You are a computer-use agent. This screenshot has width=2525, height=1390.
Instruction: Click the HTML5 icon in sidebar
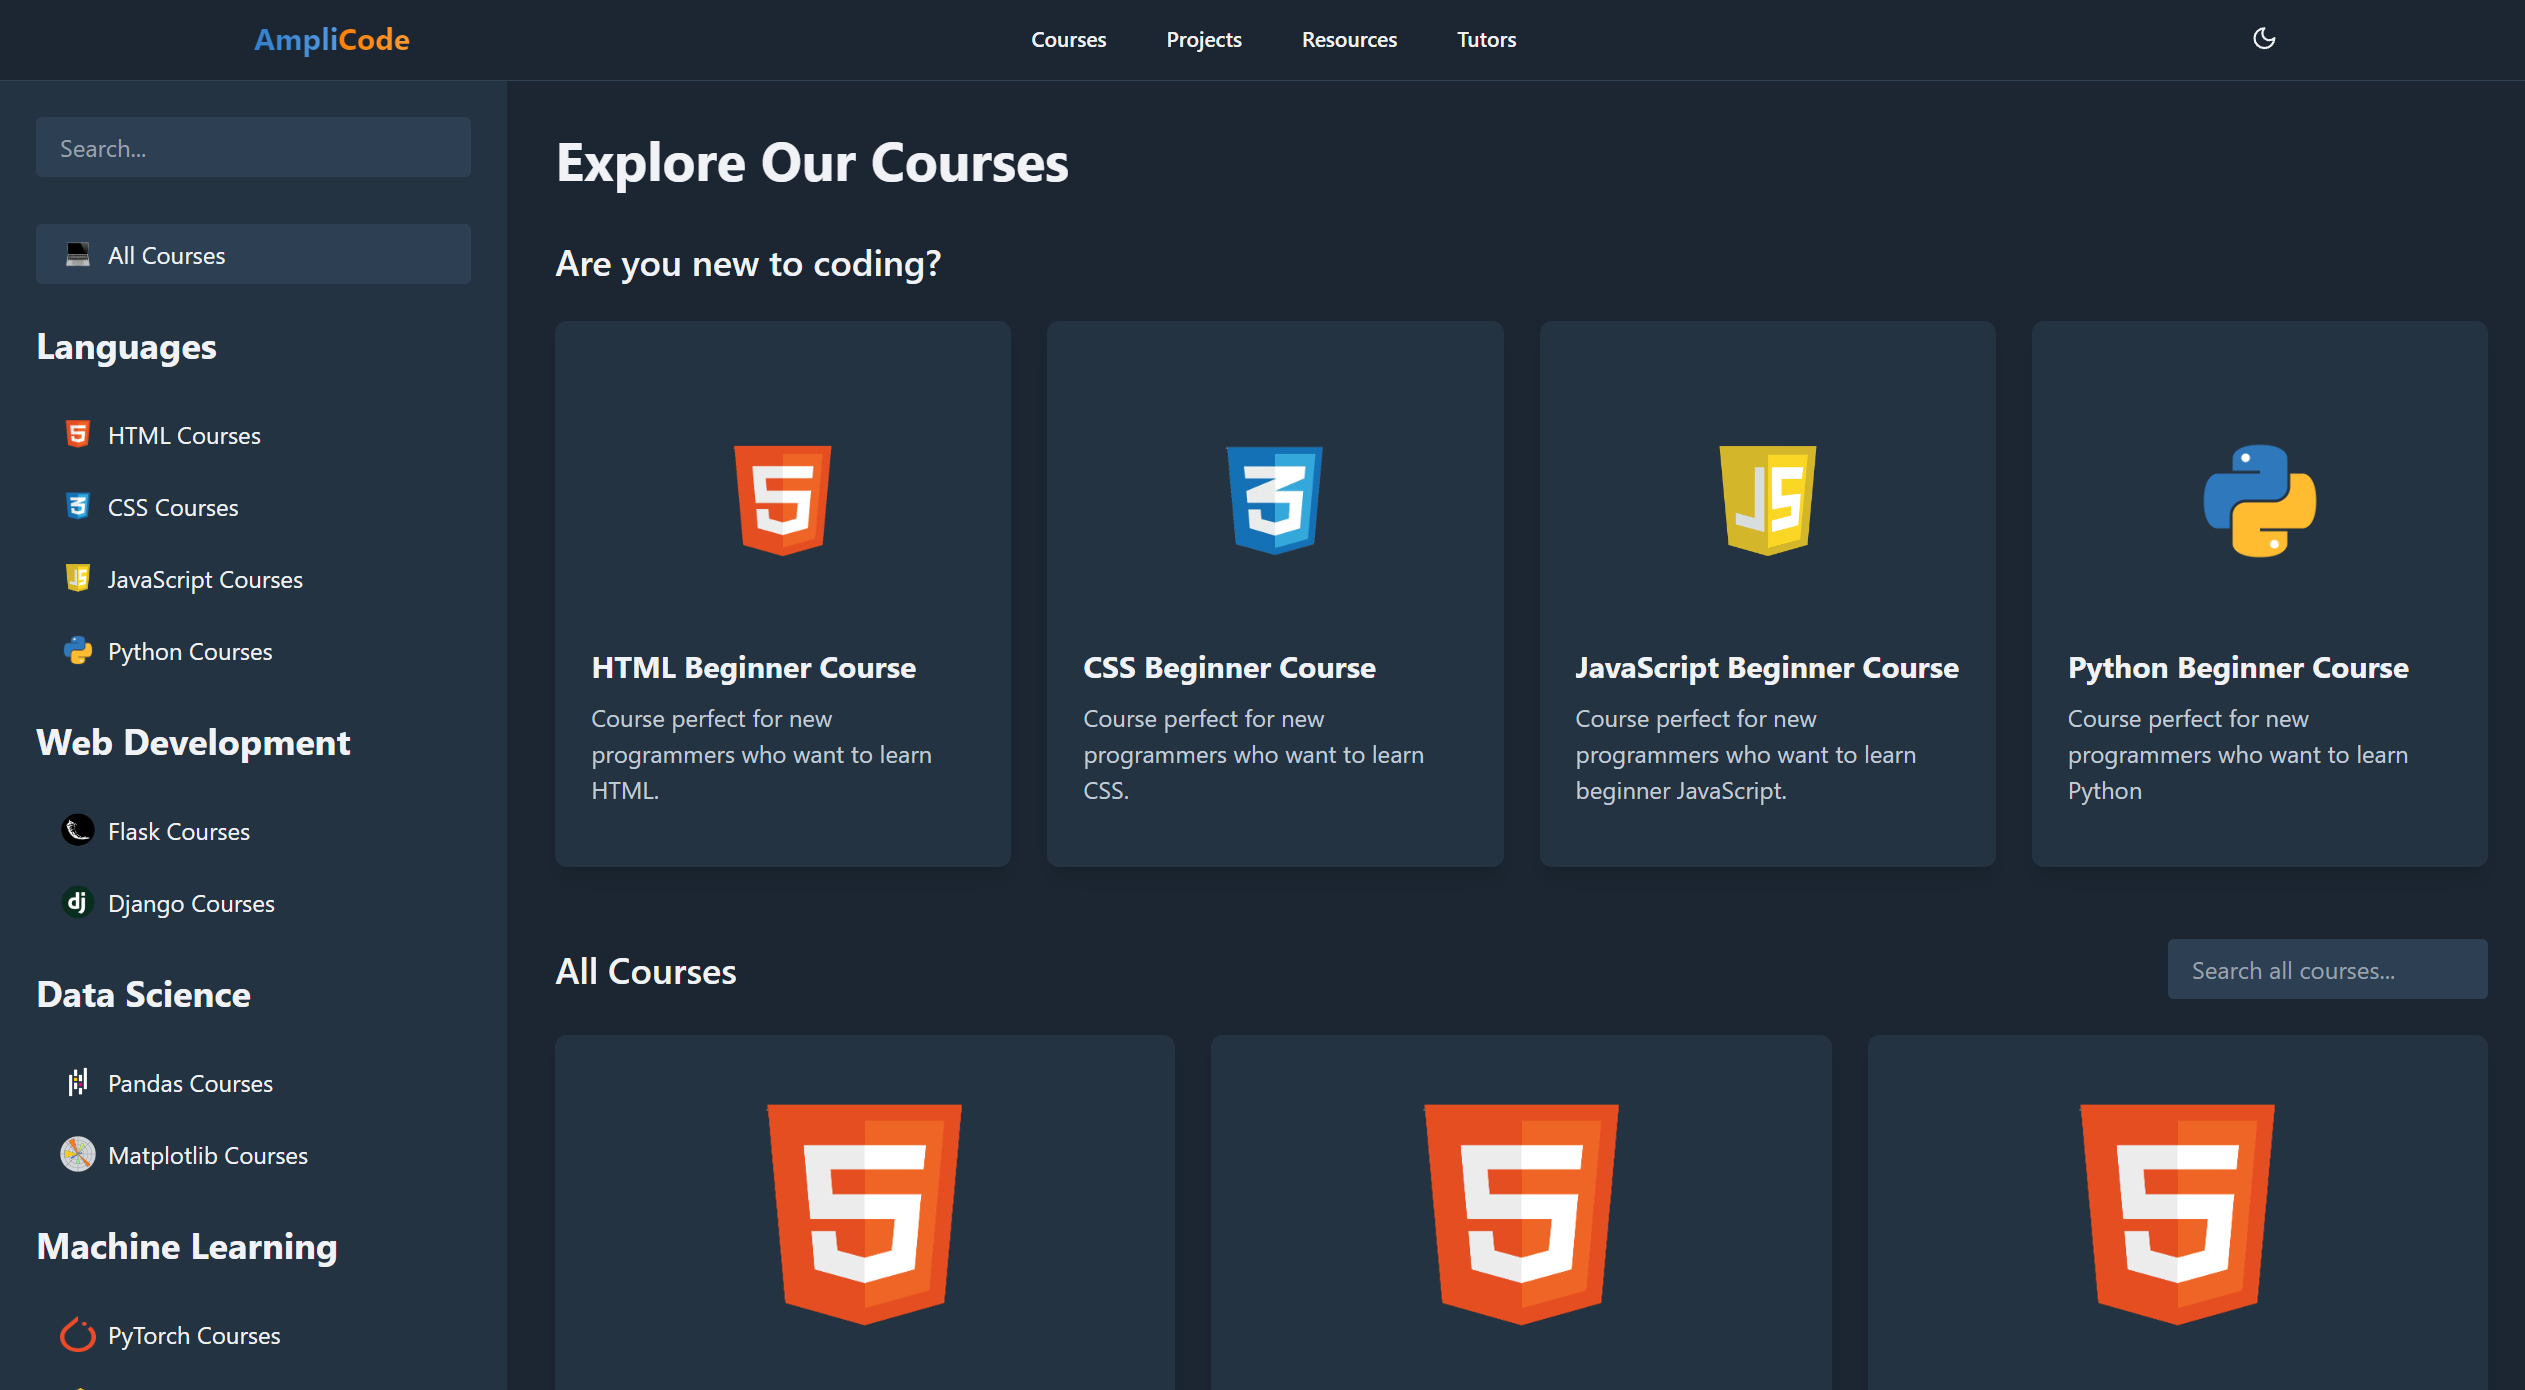pyautogui.click(x=78, y=434)
